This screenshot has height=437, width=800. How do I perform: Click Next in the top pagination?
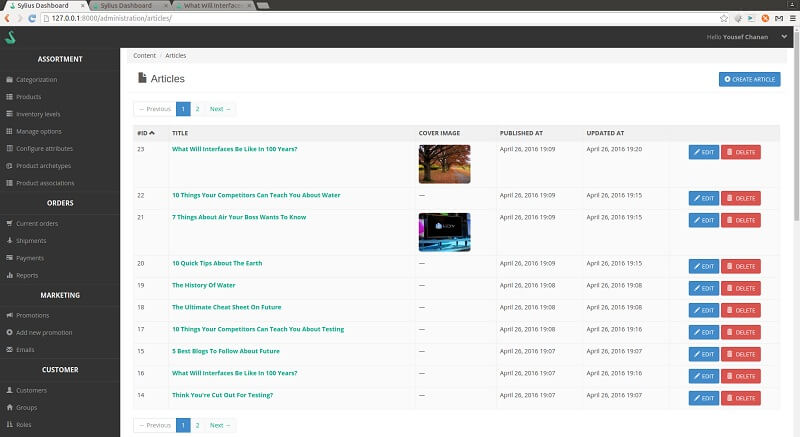(220, 109)
